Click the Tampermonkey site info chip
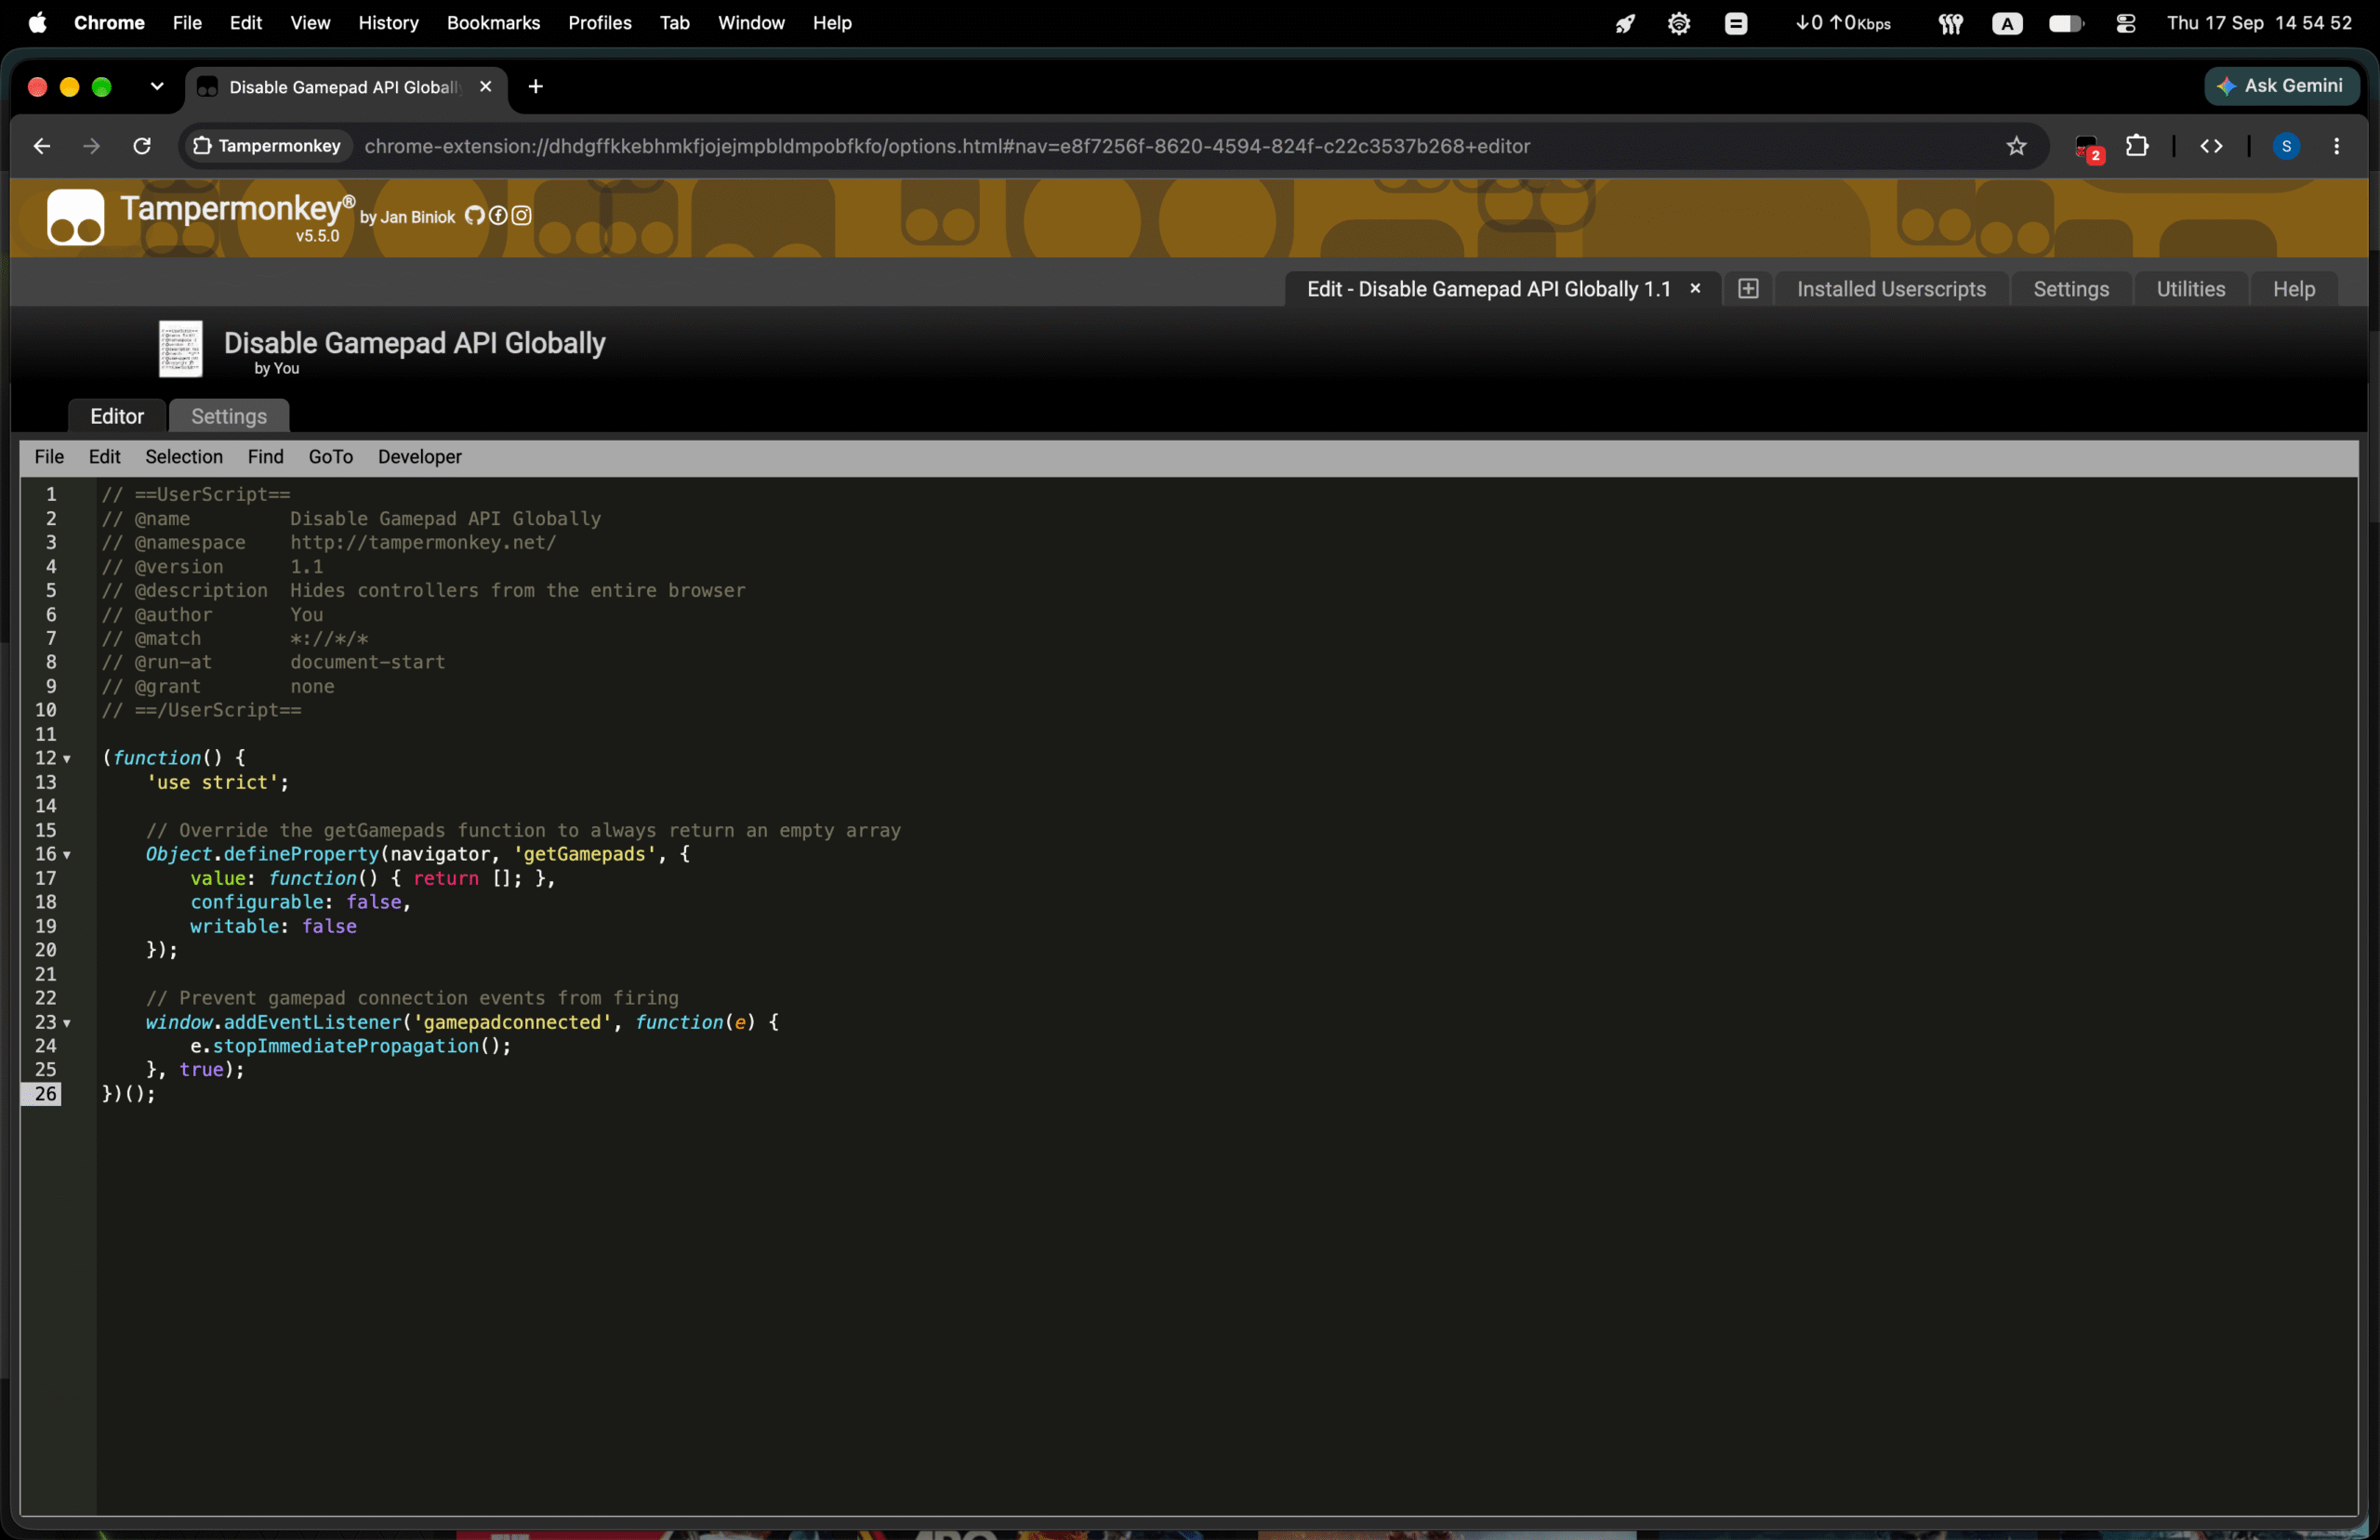 point(267,146)
